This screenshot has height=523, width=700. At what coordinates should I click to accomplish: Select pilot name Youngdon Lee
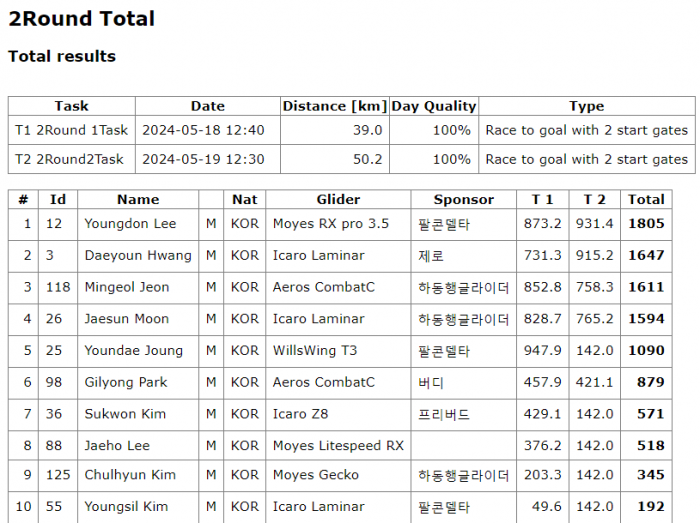[x=130, y=224]
